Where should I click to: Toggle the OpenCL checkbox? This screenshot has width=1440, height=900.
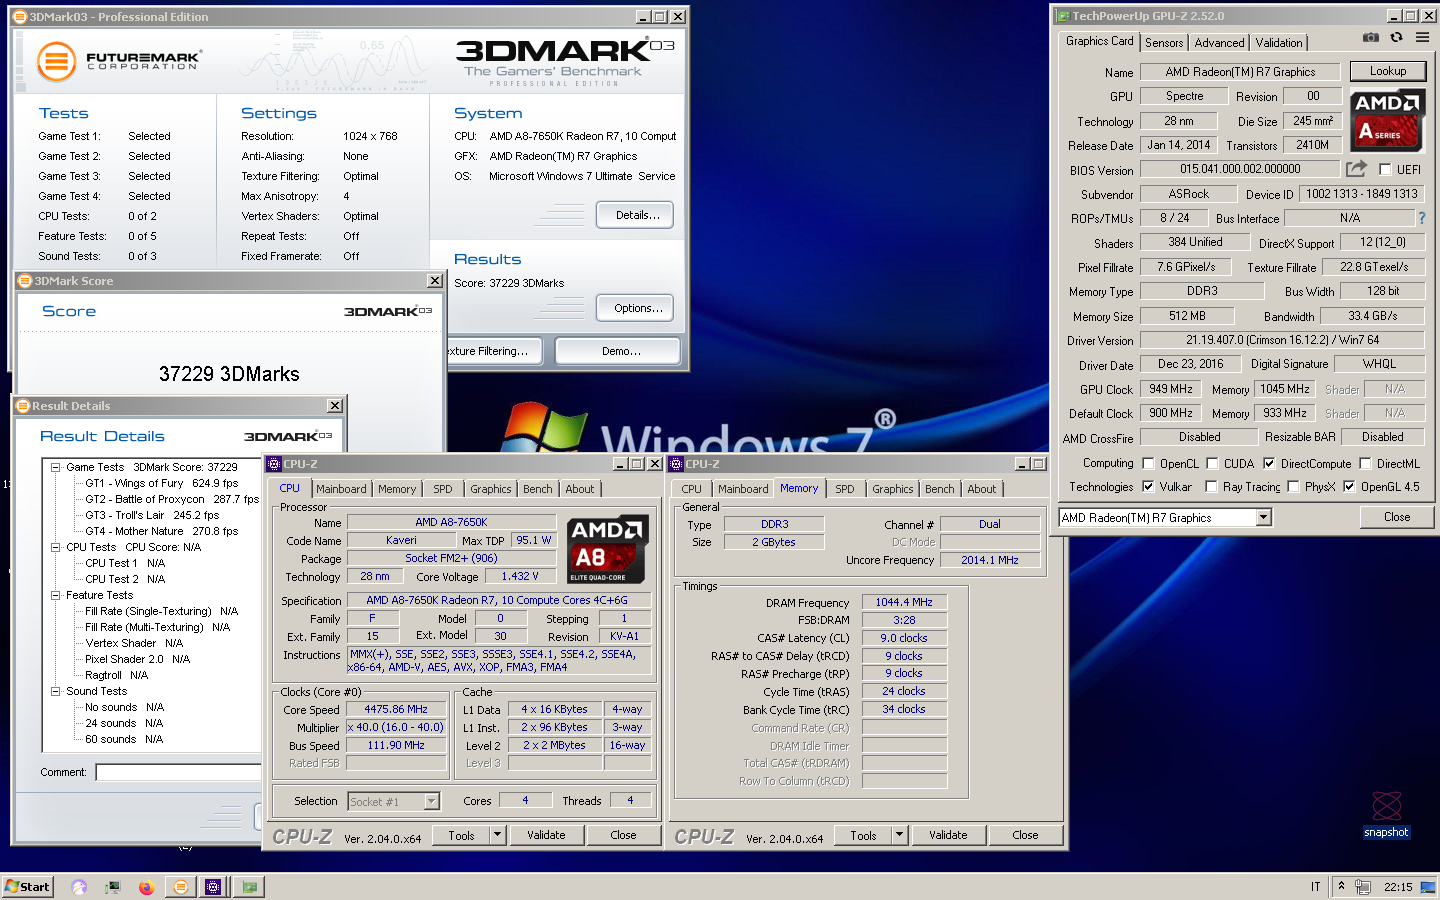click(1148, 464)
